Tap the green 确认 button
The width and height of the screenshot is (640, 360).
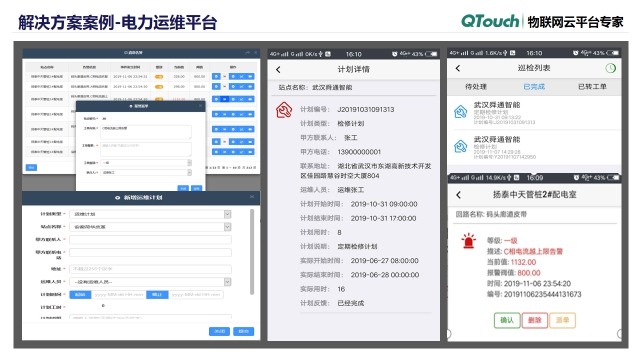(x=507, y=320)
